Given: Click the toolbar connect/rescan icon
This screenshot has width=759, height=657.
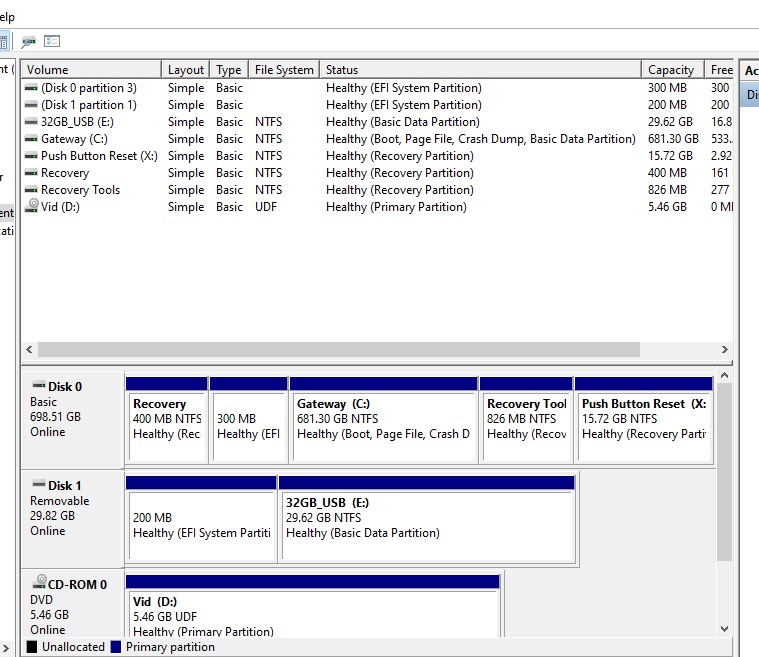Looking at the screenshot, I should [x=29, y=42].
